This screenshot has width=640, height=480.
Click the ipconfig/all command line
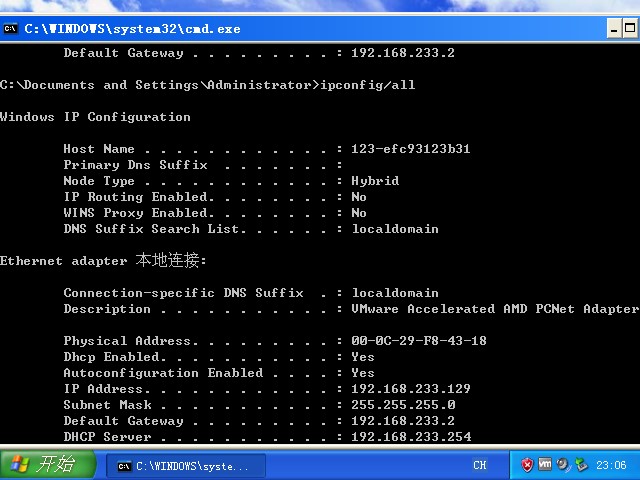[x=207, y=85]
